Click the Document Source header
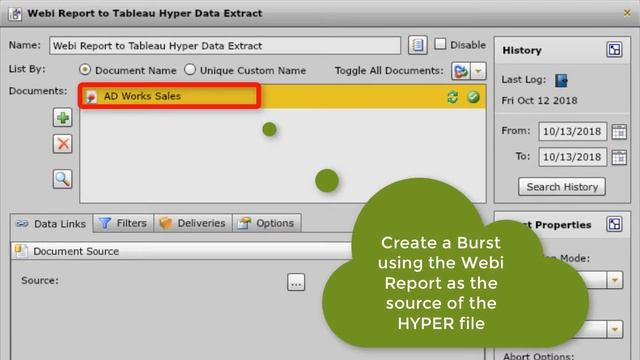The image size is (640, 360). [x=182, y=251]
